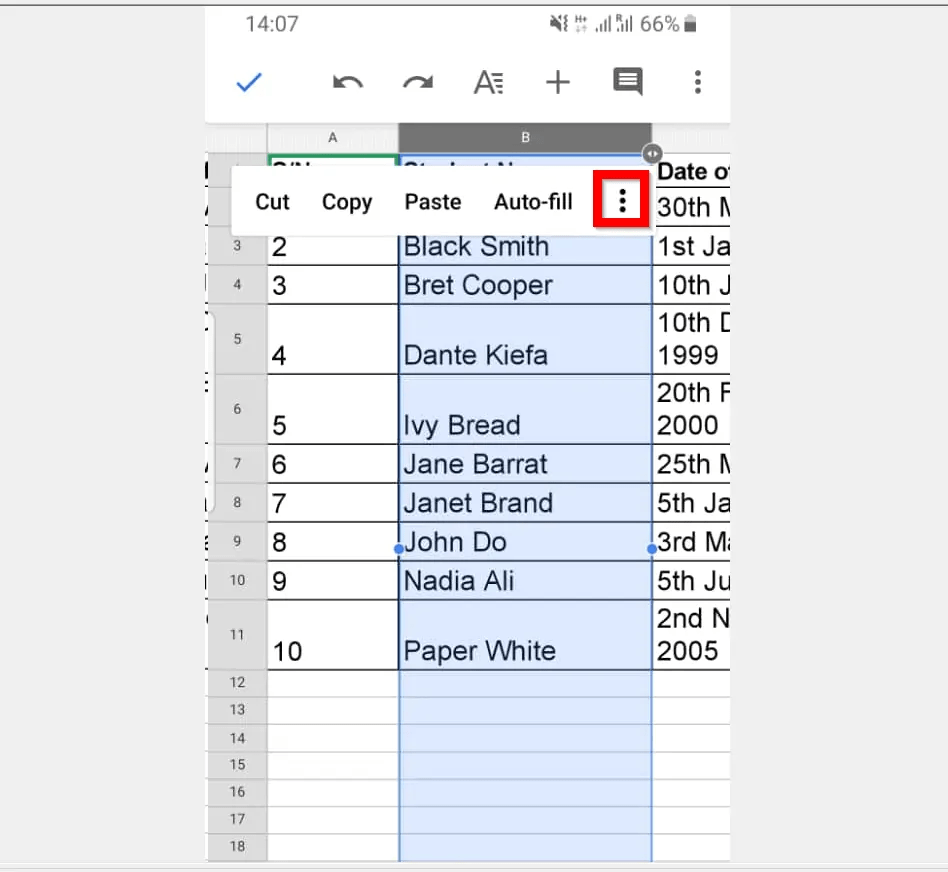Open the toolbar overflow menu

pos(697,83)
